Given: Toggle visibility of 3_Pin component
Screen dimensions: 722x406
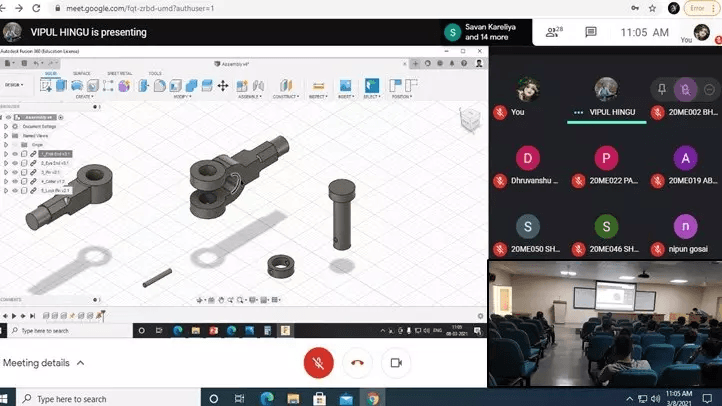Looking at the screenshot, I should pos(15,172).
